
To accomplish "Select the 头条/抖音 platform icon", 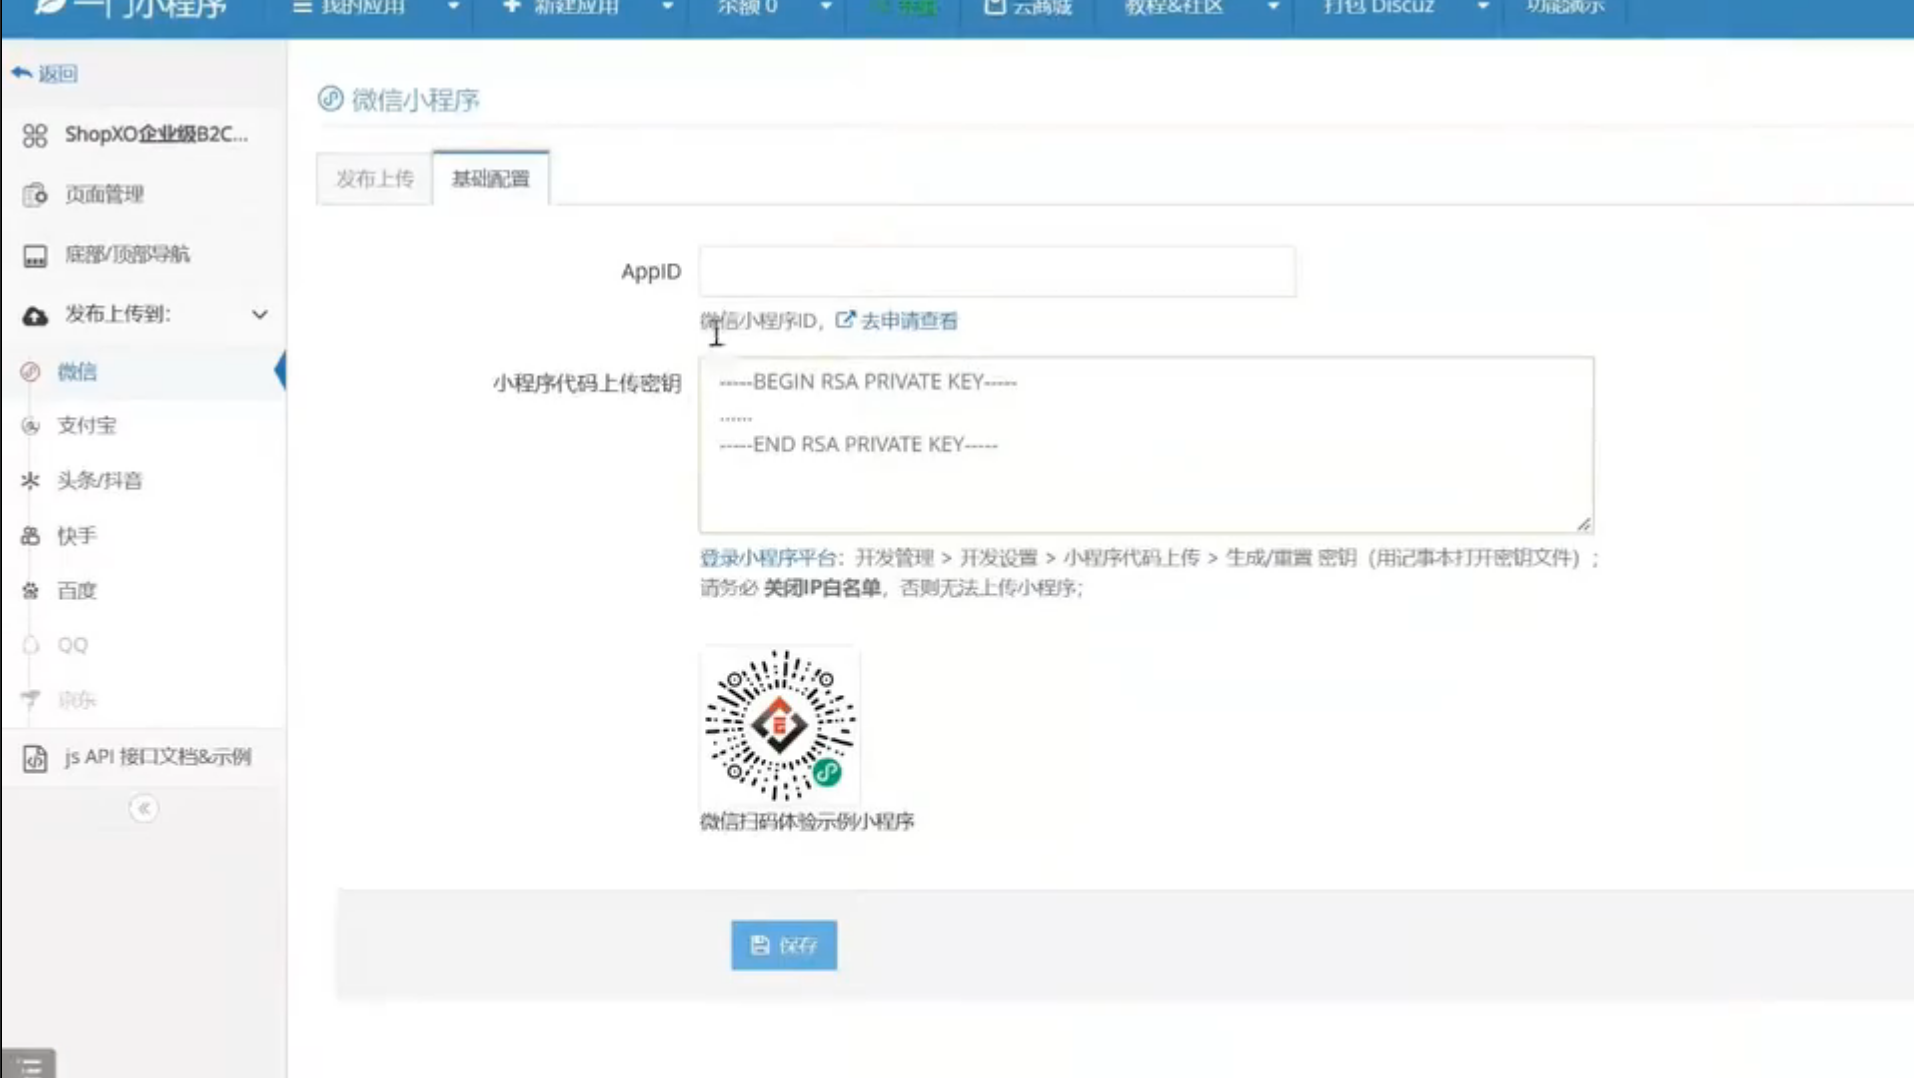I will coord(30,481).
